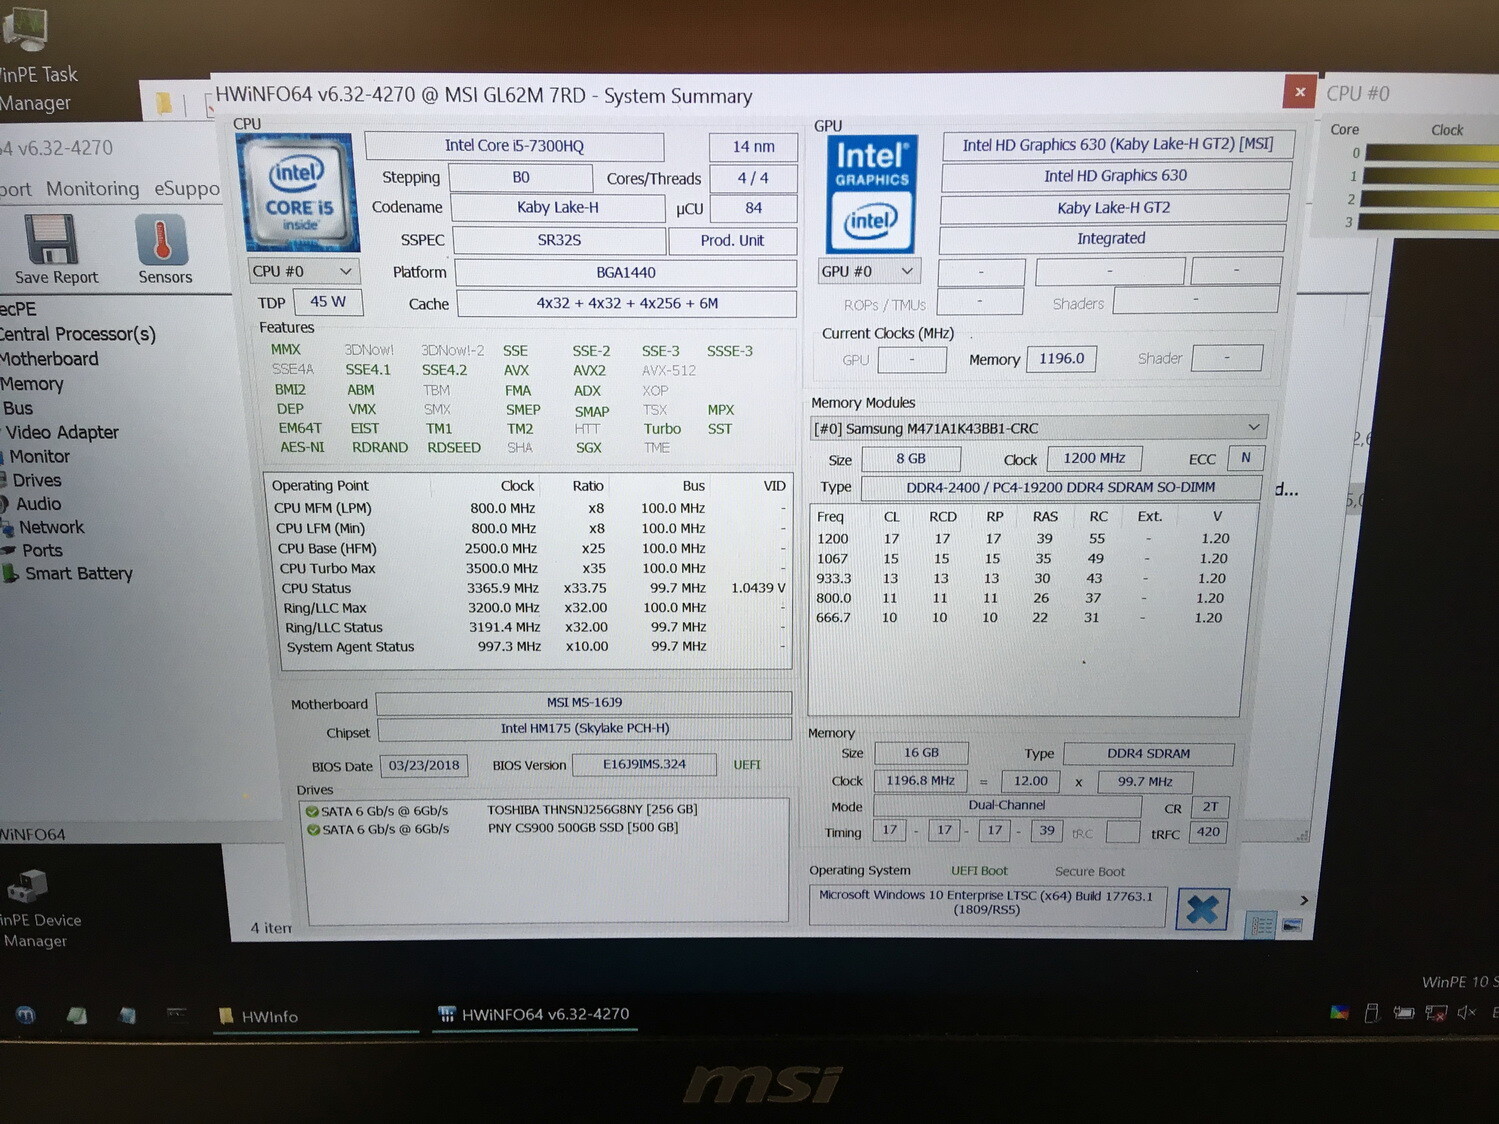Viewport: 1499px width, 1124px height.
Task: Switch to HWiNFO64 v6.32-4270 taskbar button
Action: [534, 1014]
